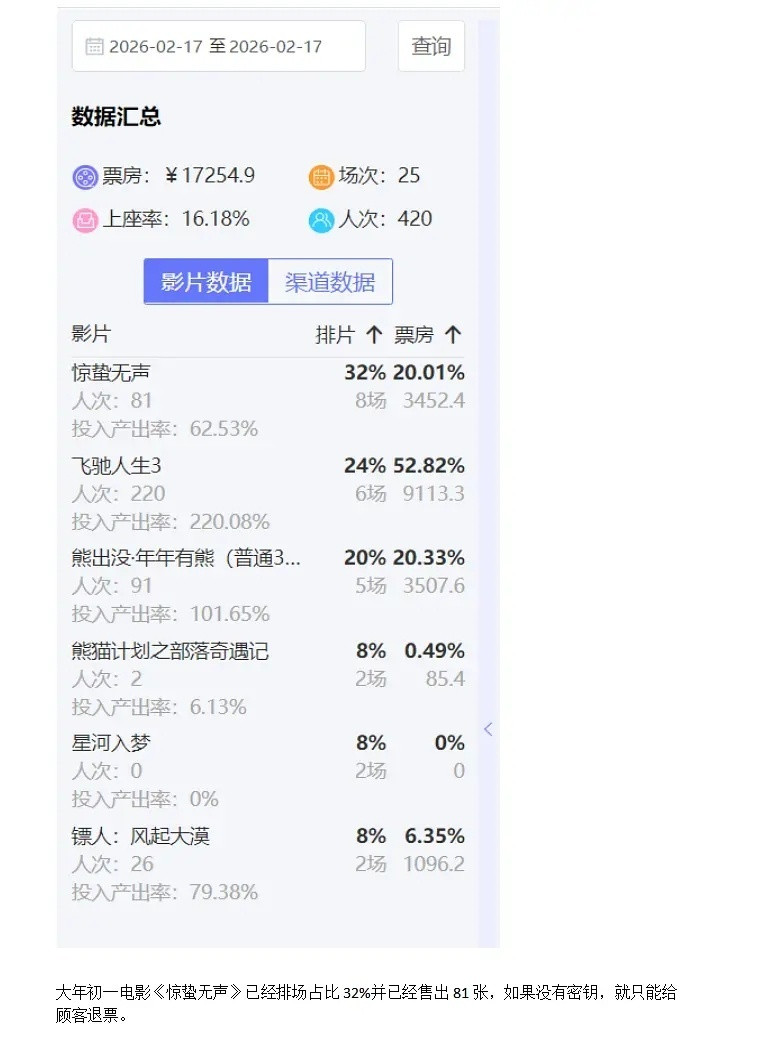Select the movie 飞驰人生3
The height and width of the screenshot is (1045, 779).
(113, 464)
